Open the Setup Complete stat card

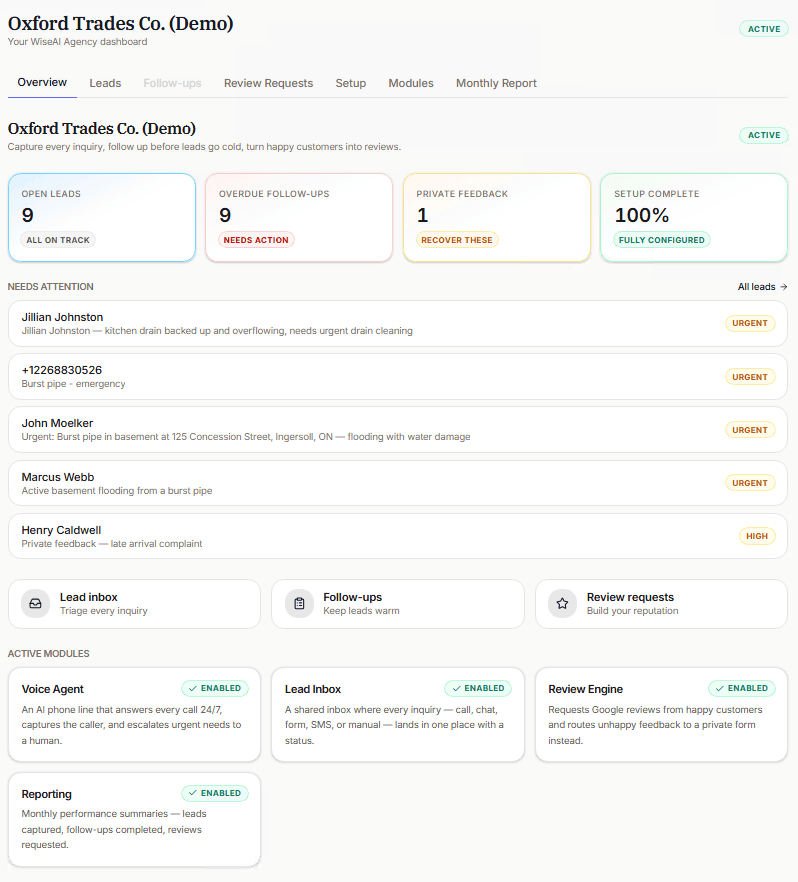[694, 218]
